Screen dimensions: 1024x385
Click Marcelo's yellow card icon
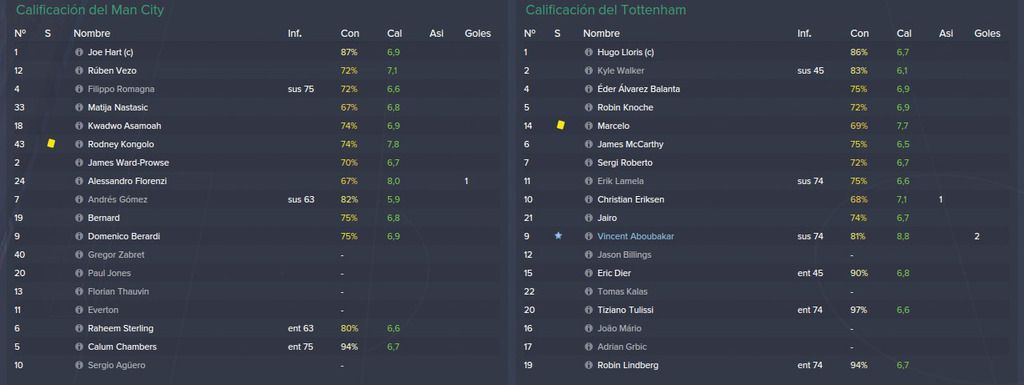pyautogui.click(x=560, y=125)
